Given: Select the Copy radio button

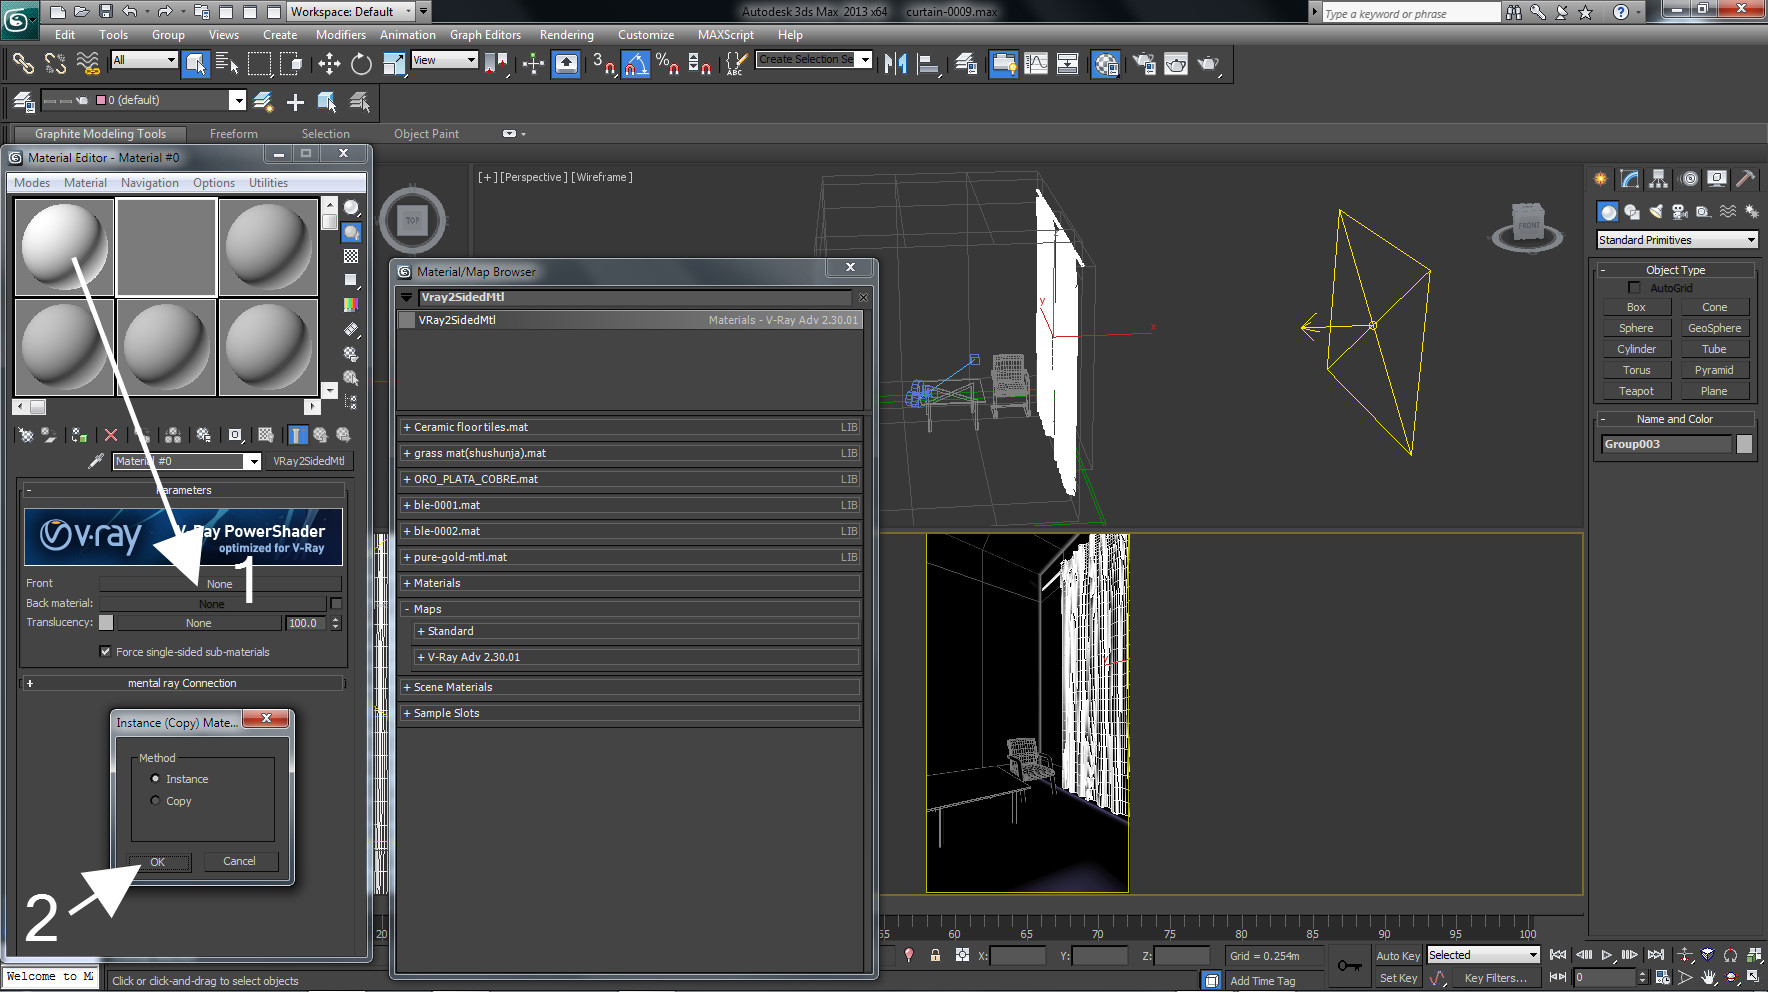Looking at the screenshot, I should click(155, 801).
